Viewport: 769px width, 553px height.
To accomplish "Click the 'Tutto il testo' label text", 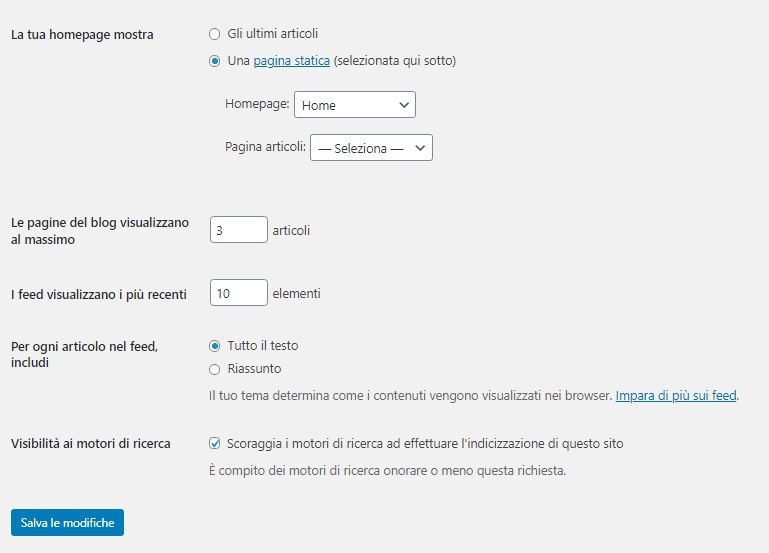I will pyautogui.click(x=263, y=346).
